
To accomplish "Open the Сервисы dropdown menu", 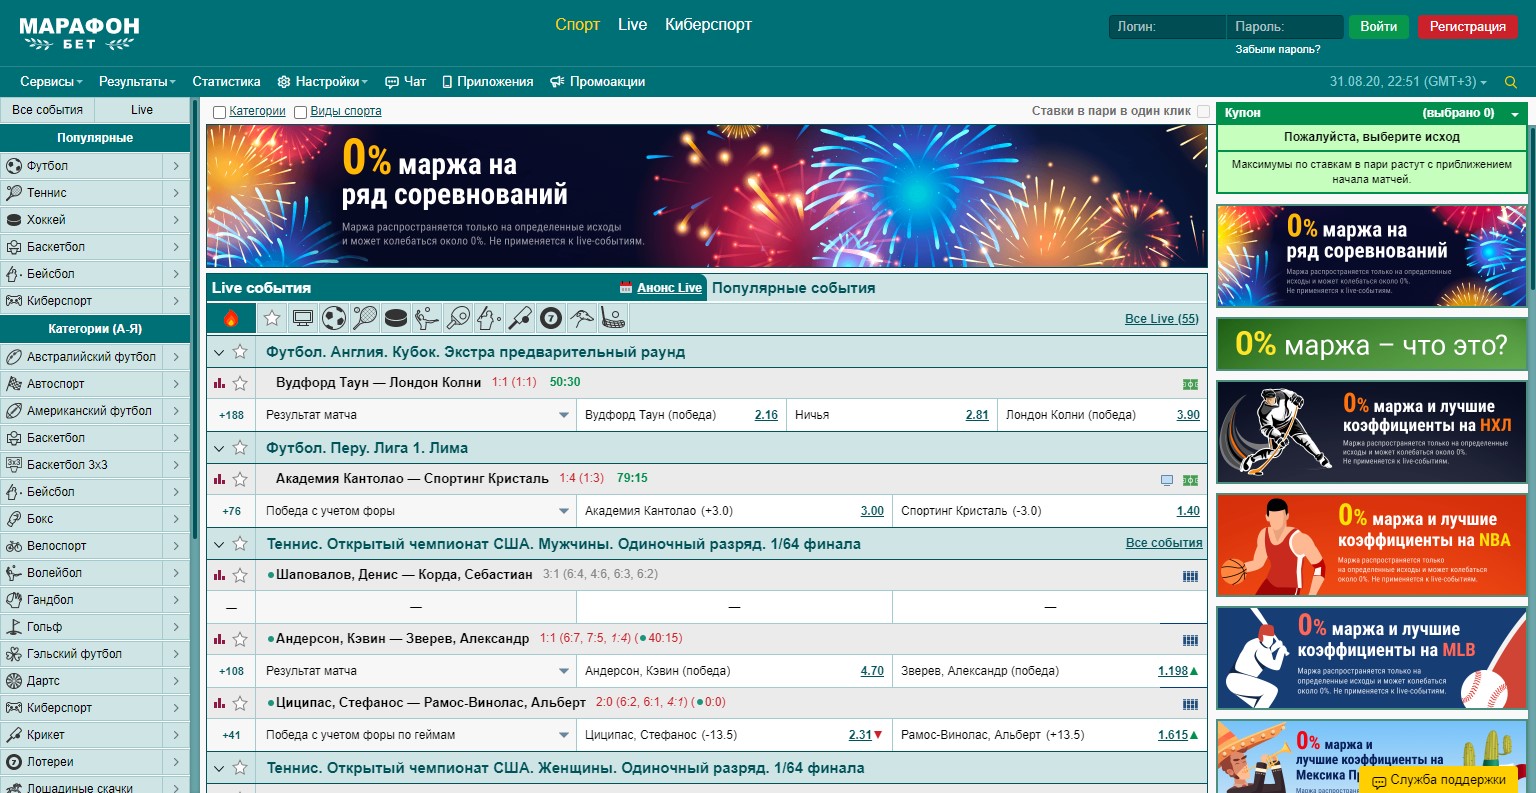I will coord(51,82).
